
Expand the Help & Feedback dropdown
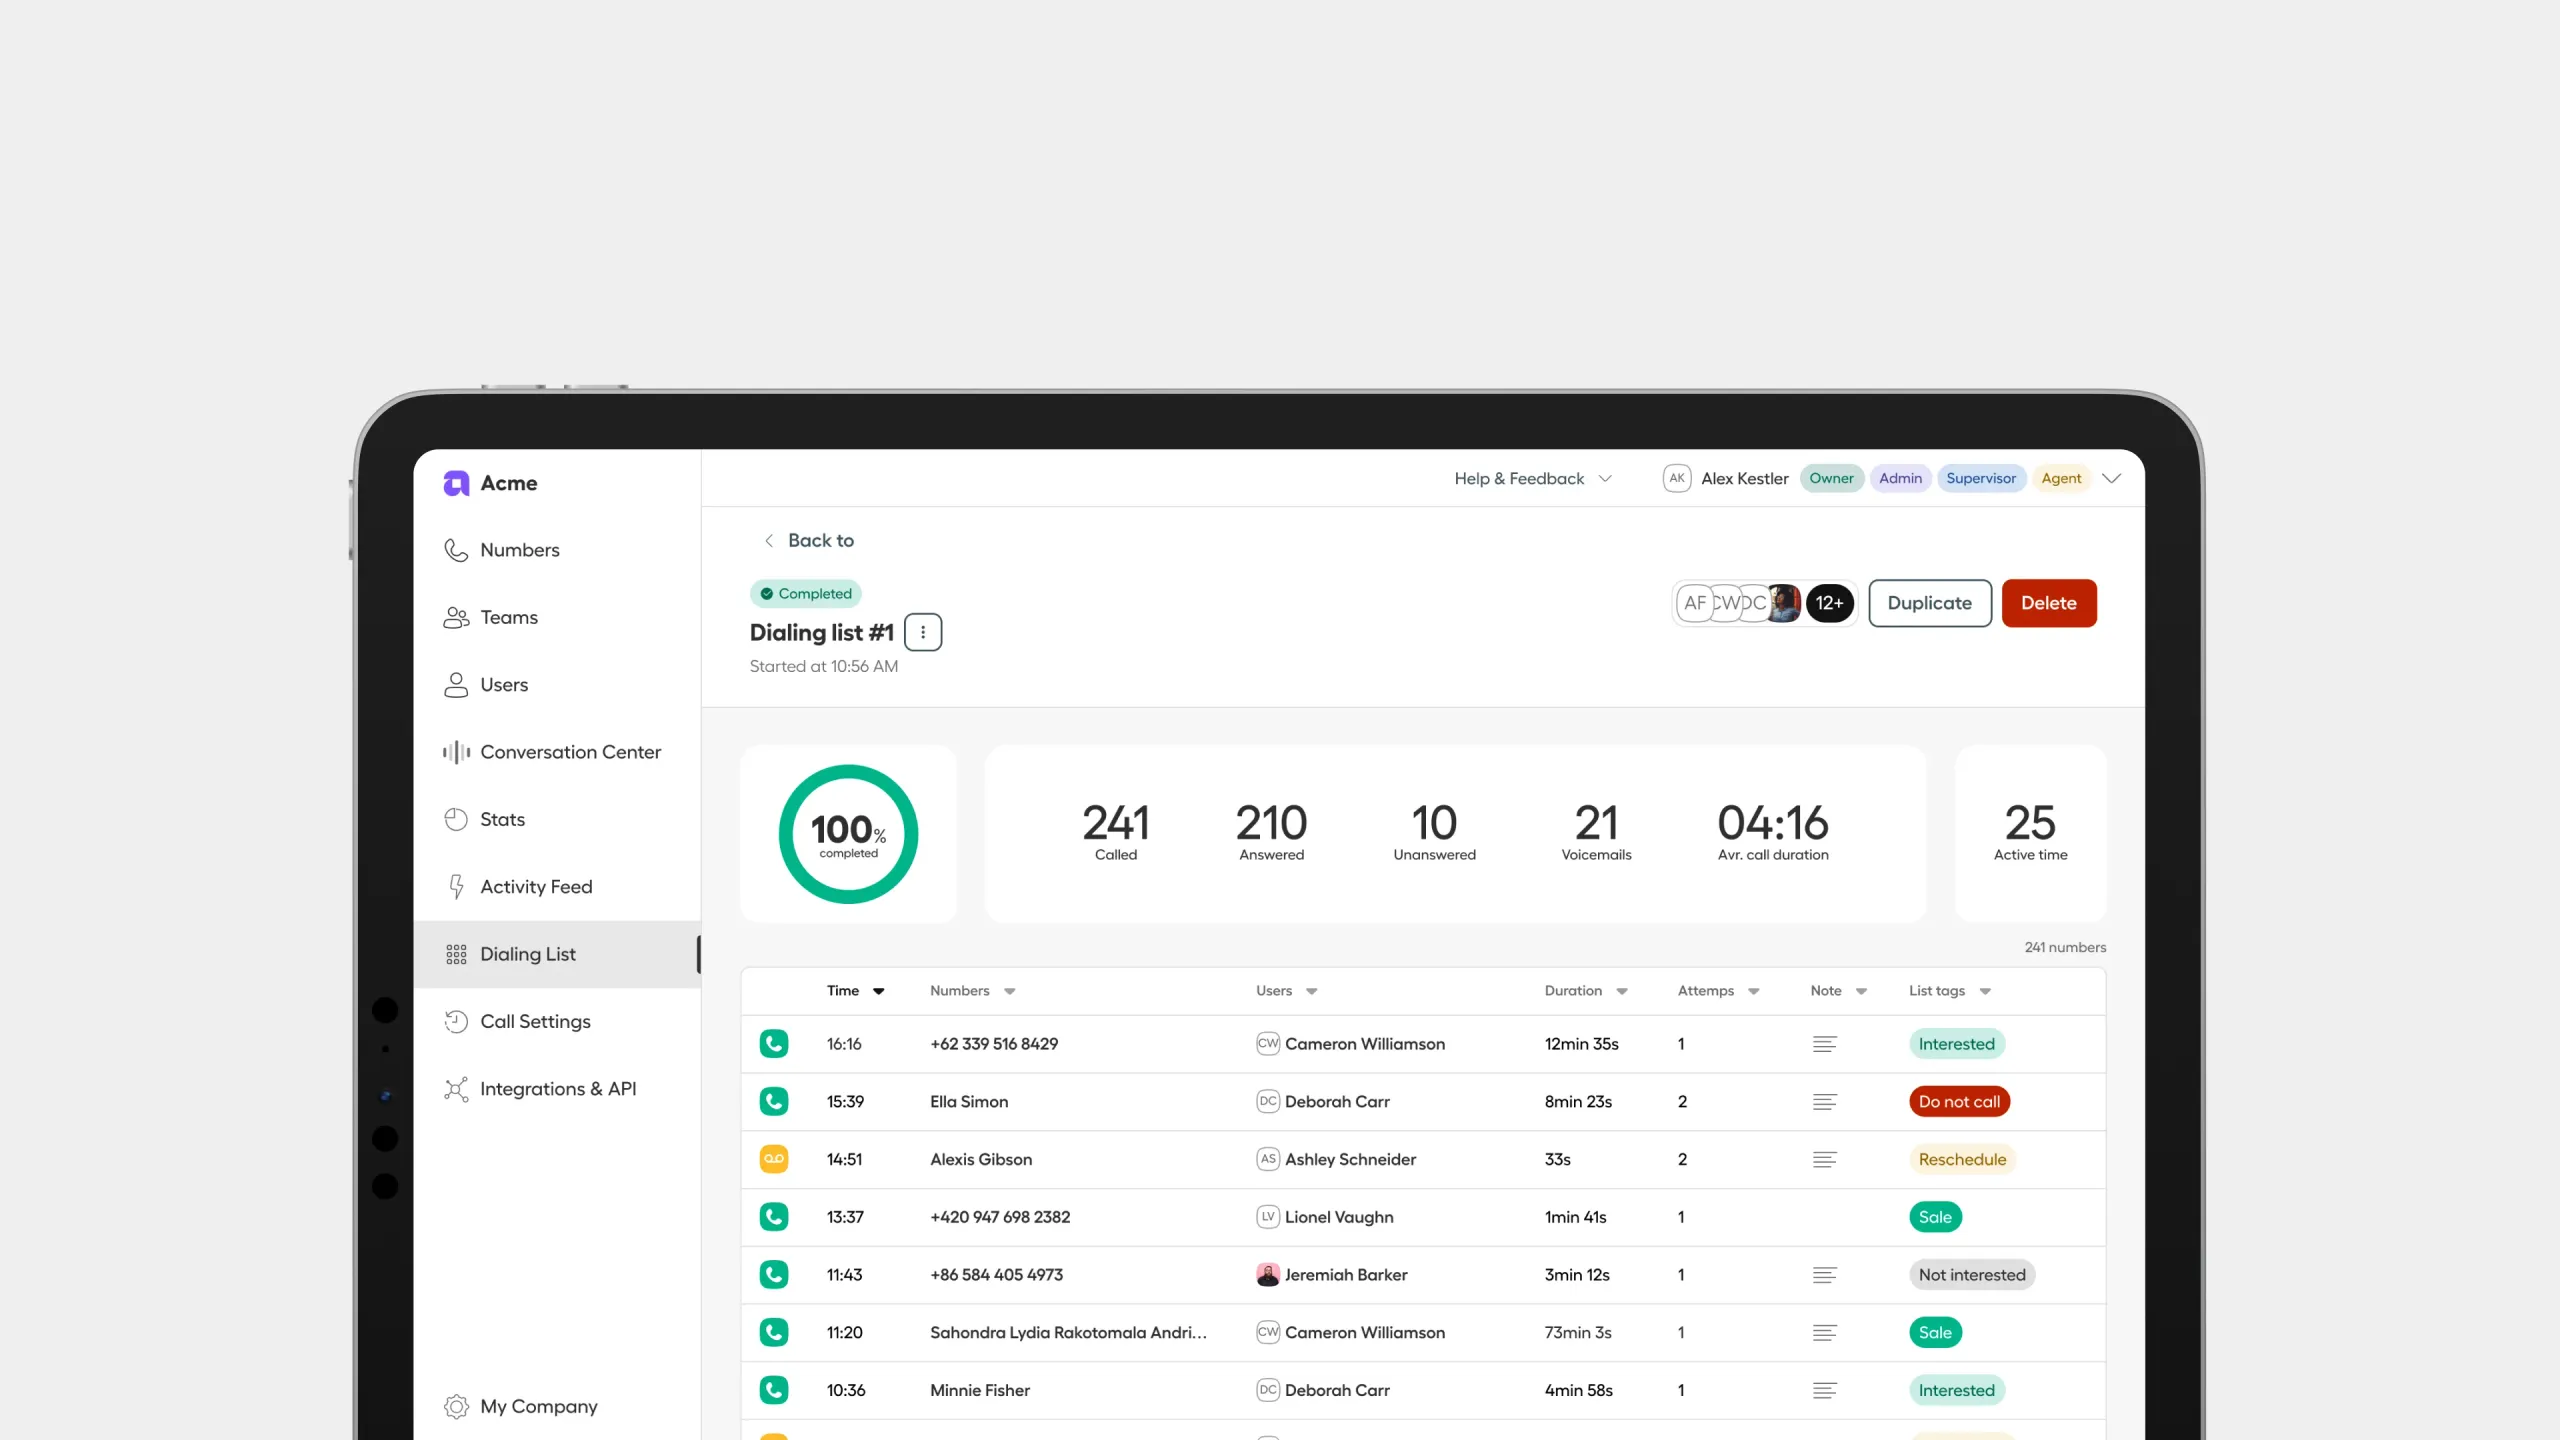[1533, 479]
